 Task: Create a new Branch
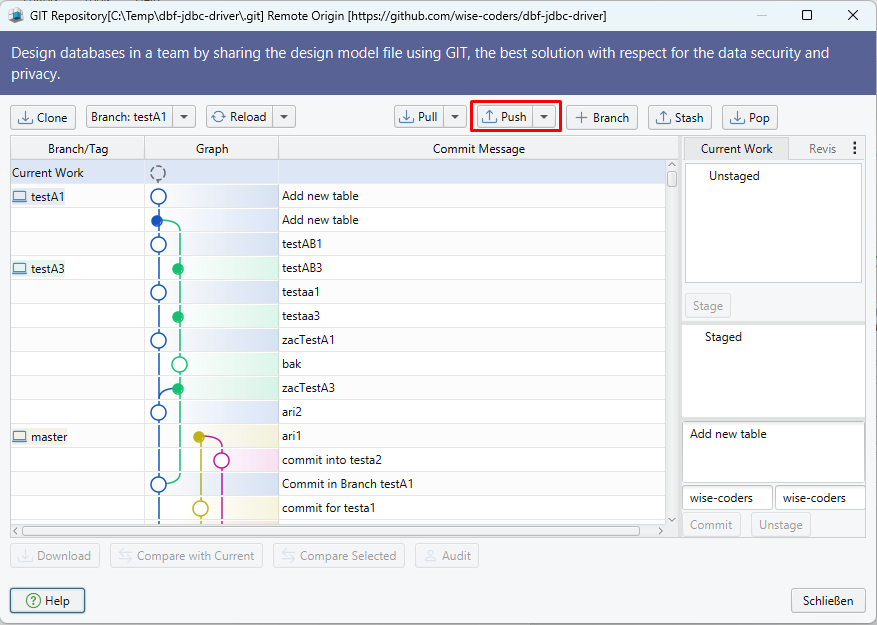coord(602,118)
